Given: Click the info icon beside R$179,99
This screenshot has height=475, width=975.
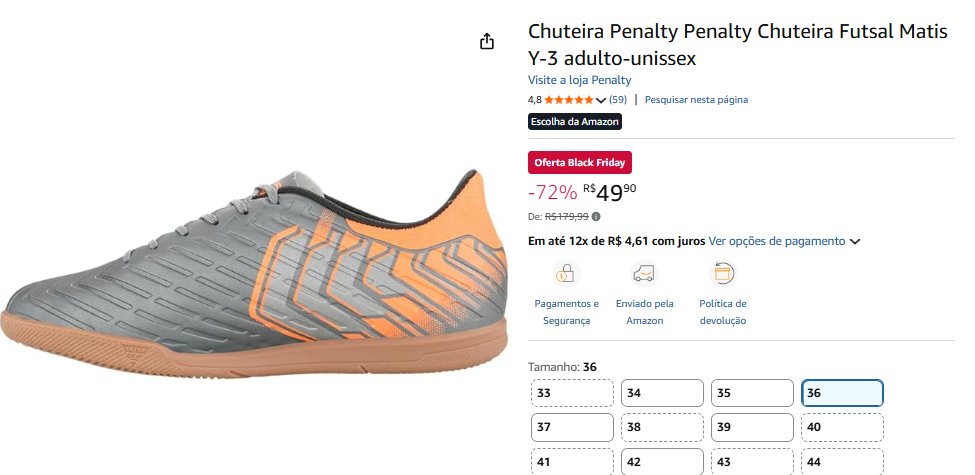Looking at the screenshot, I should point(596,216).
